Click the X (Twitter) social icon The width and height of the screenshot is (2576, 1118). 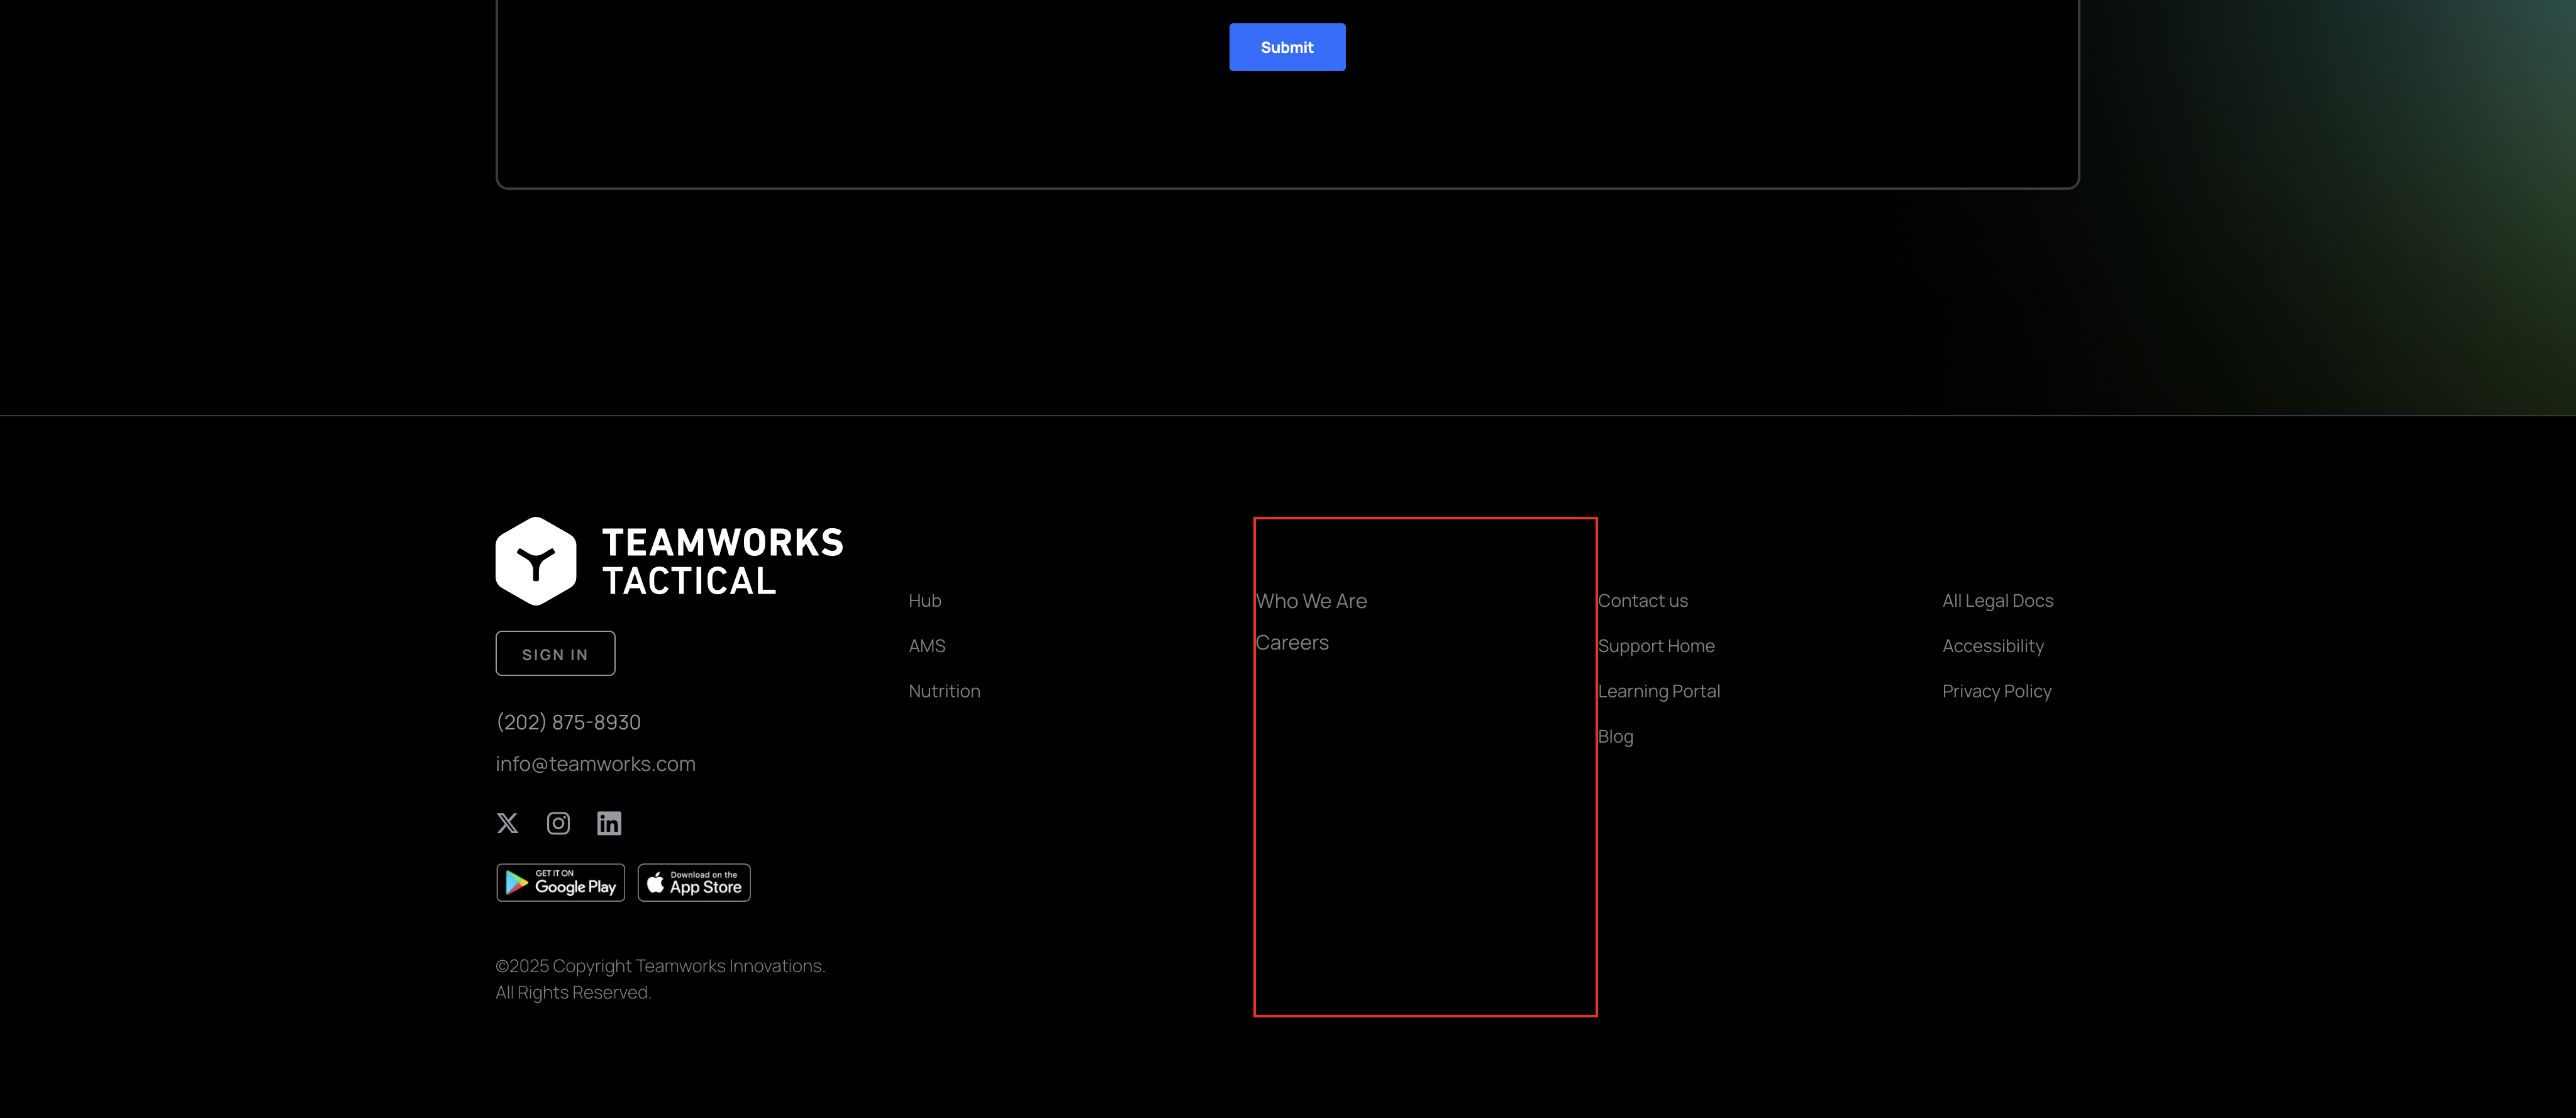[x=507, y=823]
